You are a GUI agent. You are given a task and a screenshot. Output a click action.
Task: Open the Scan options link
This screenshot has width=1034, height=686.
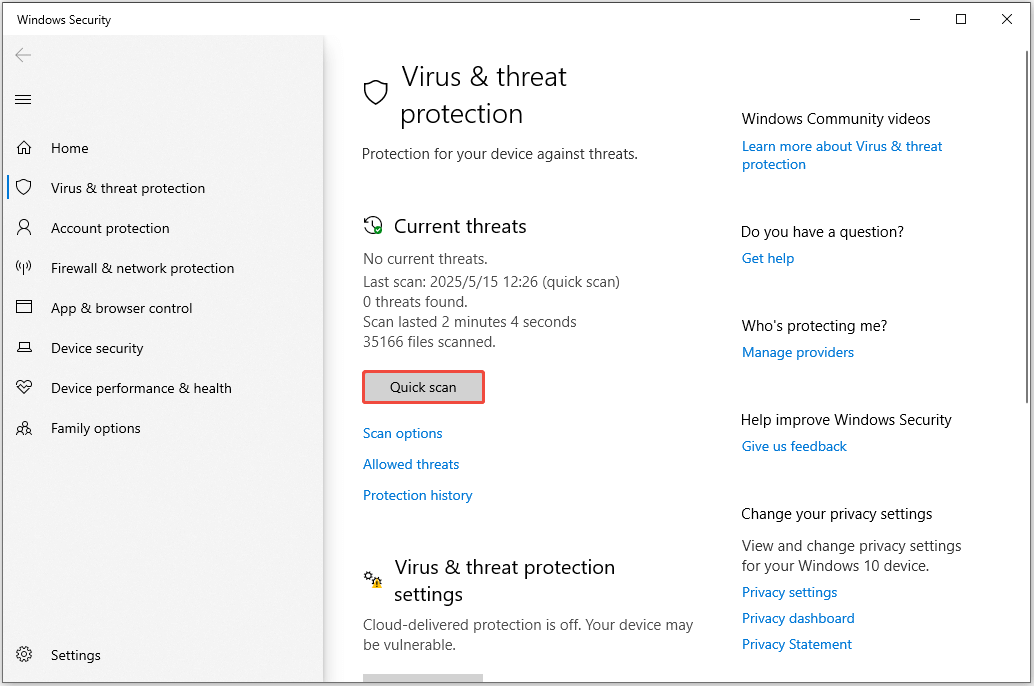pos(402,433)
